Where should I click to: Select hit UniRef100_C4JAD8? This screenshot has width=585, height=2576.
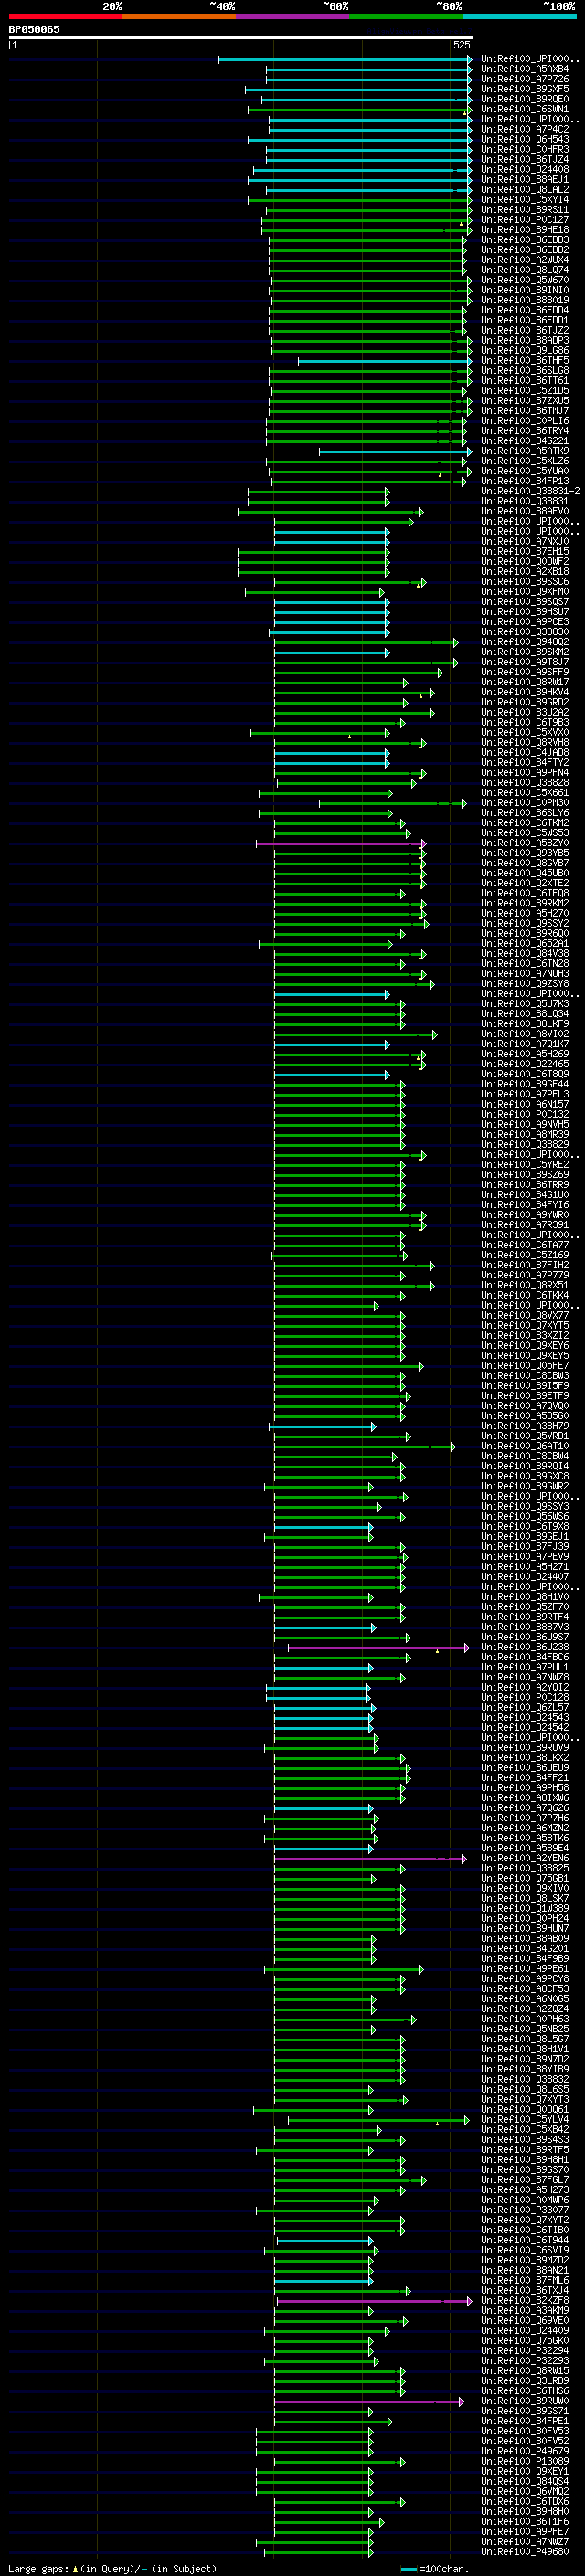click(525, 752)
